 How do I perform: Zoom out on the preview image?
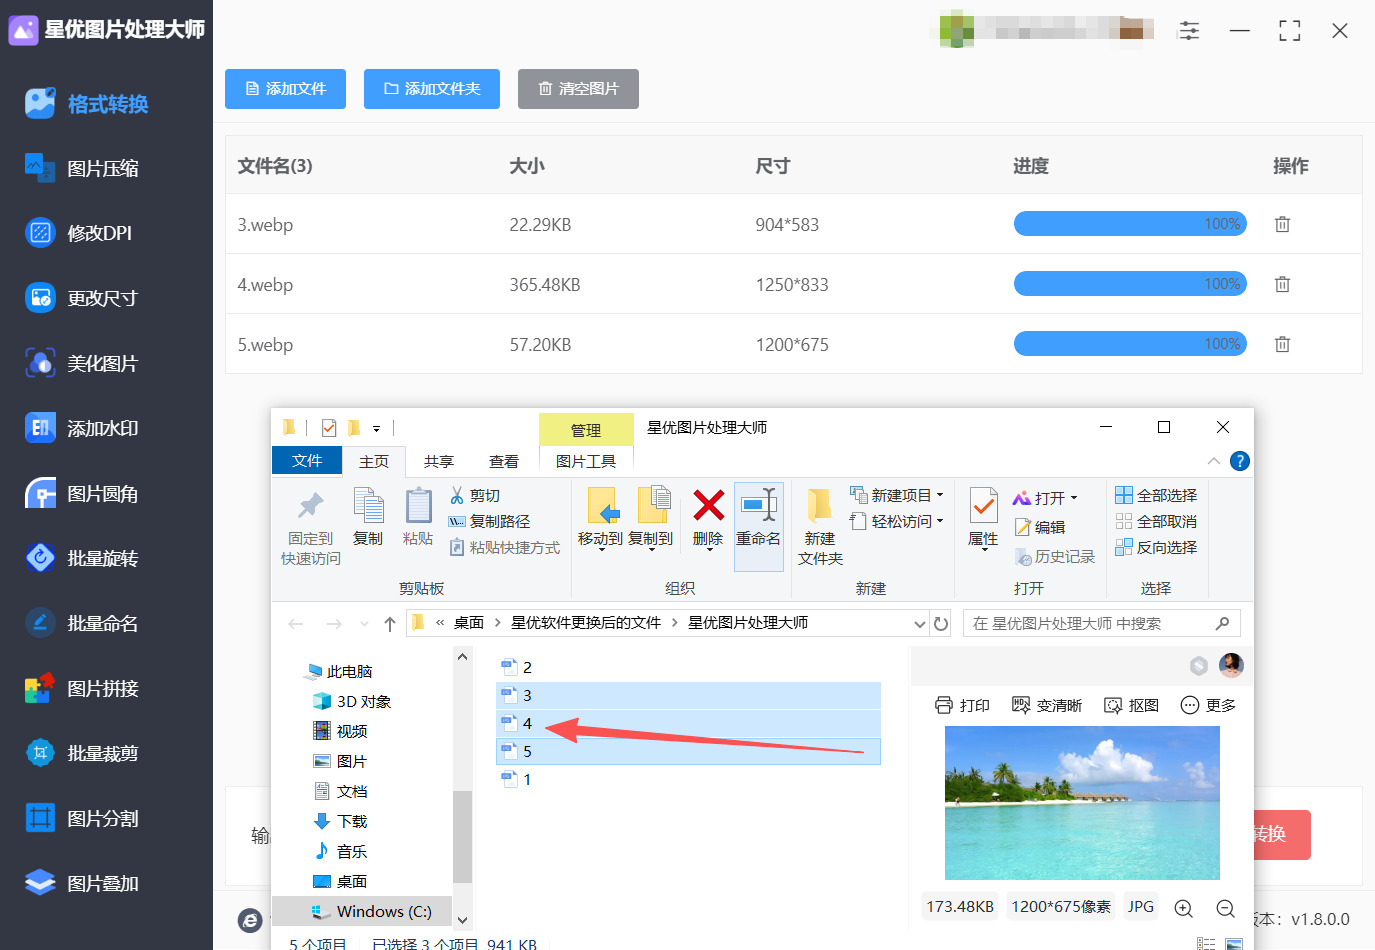pyautogui.click(x=1225, y=908)
